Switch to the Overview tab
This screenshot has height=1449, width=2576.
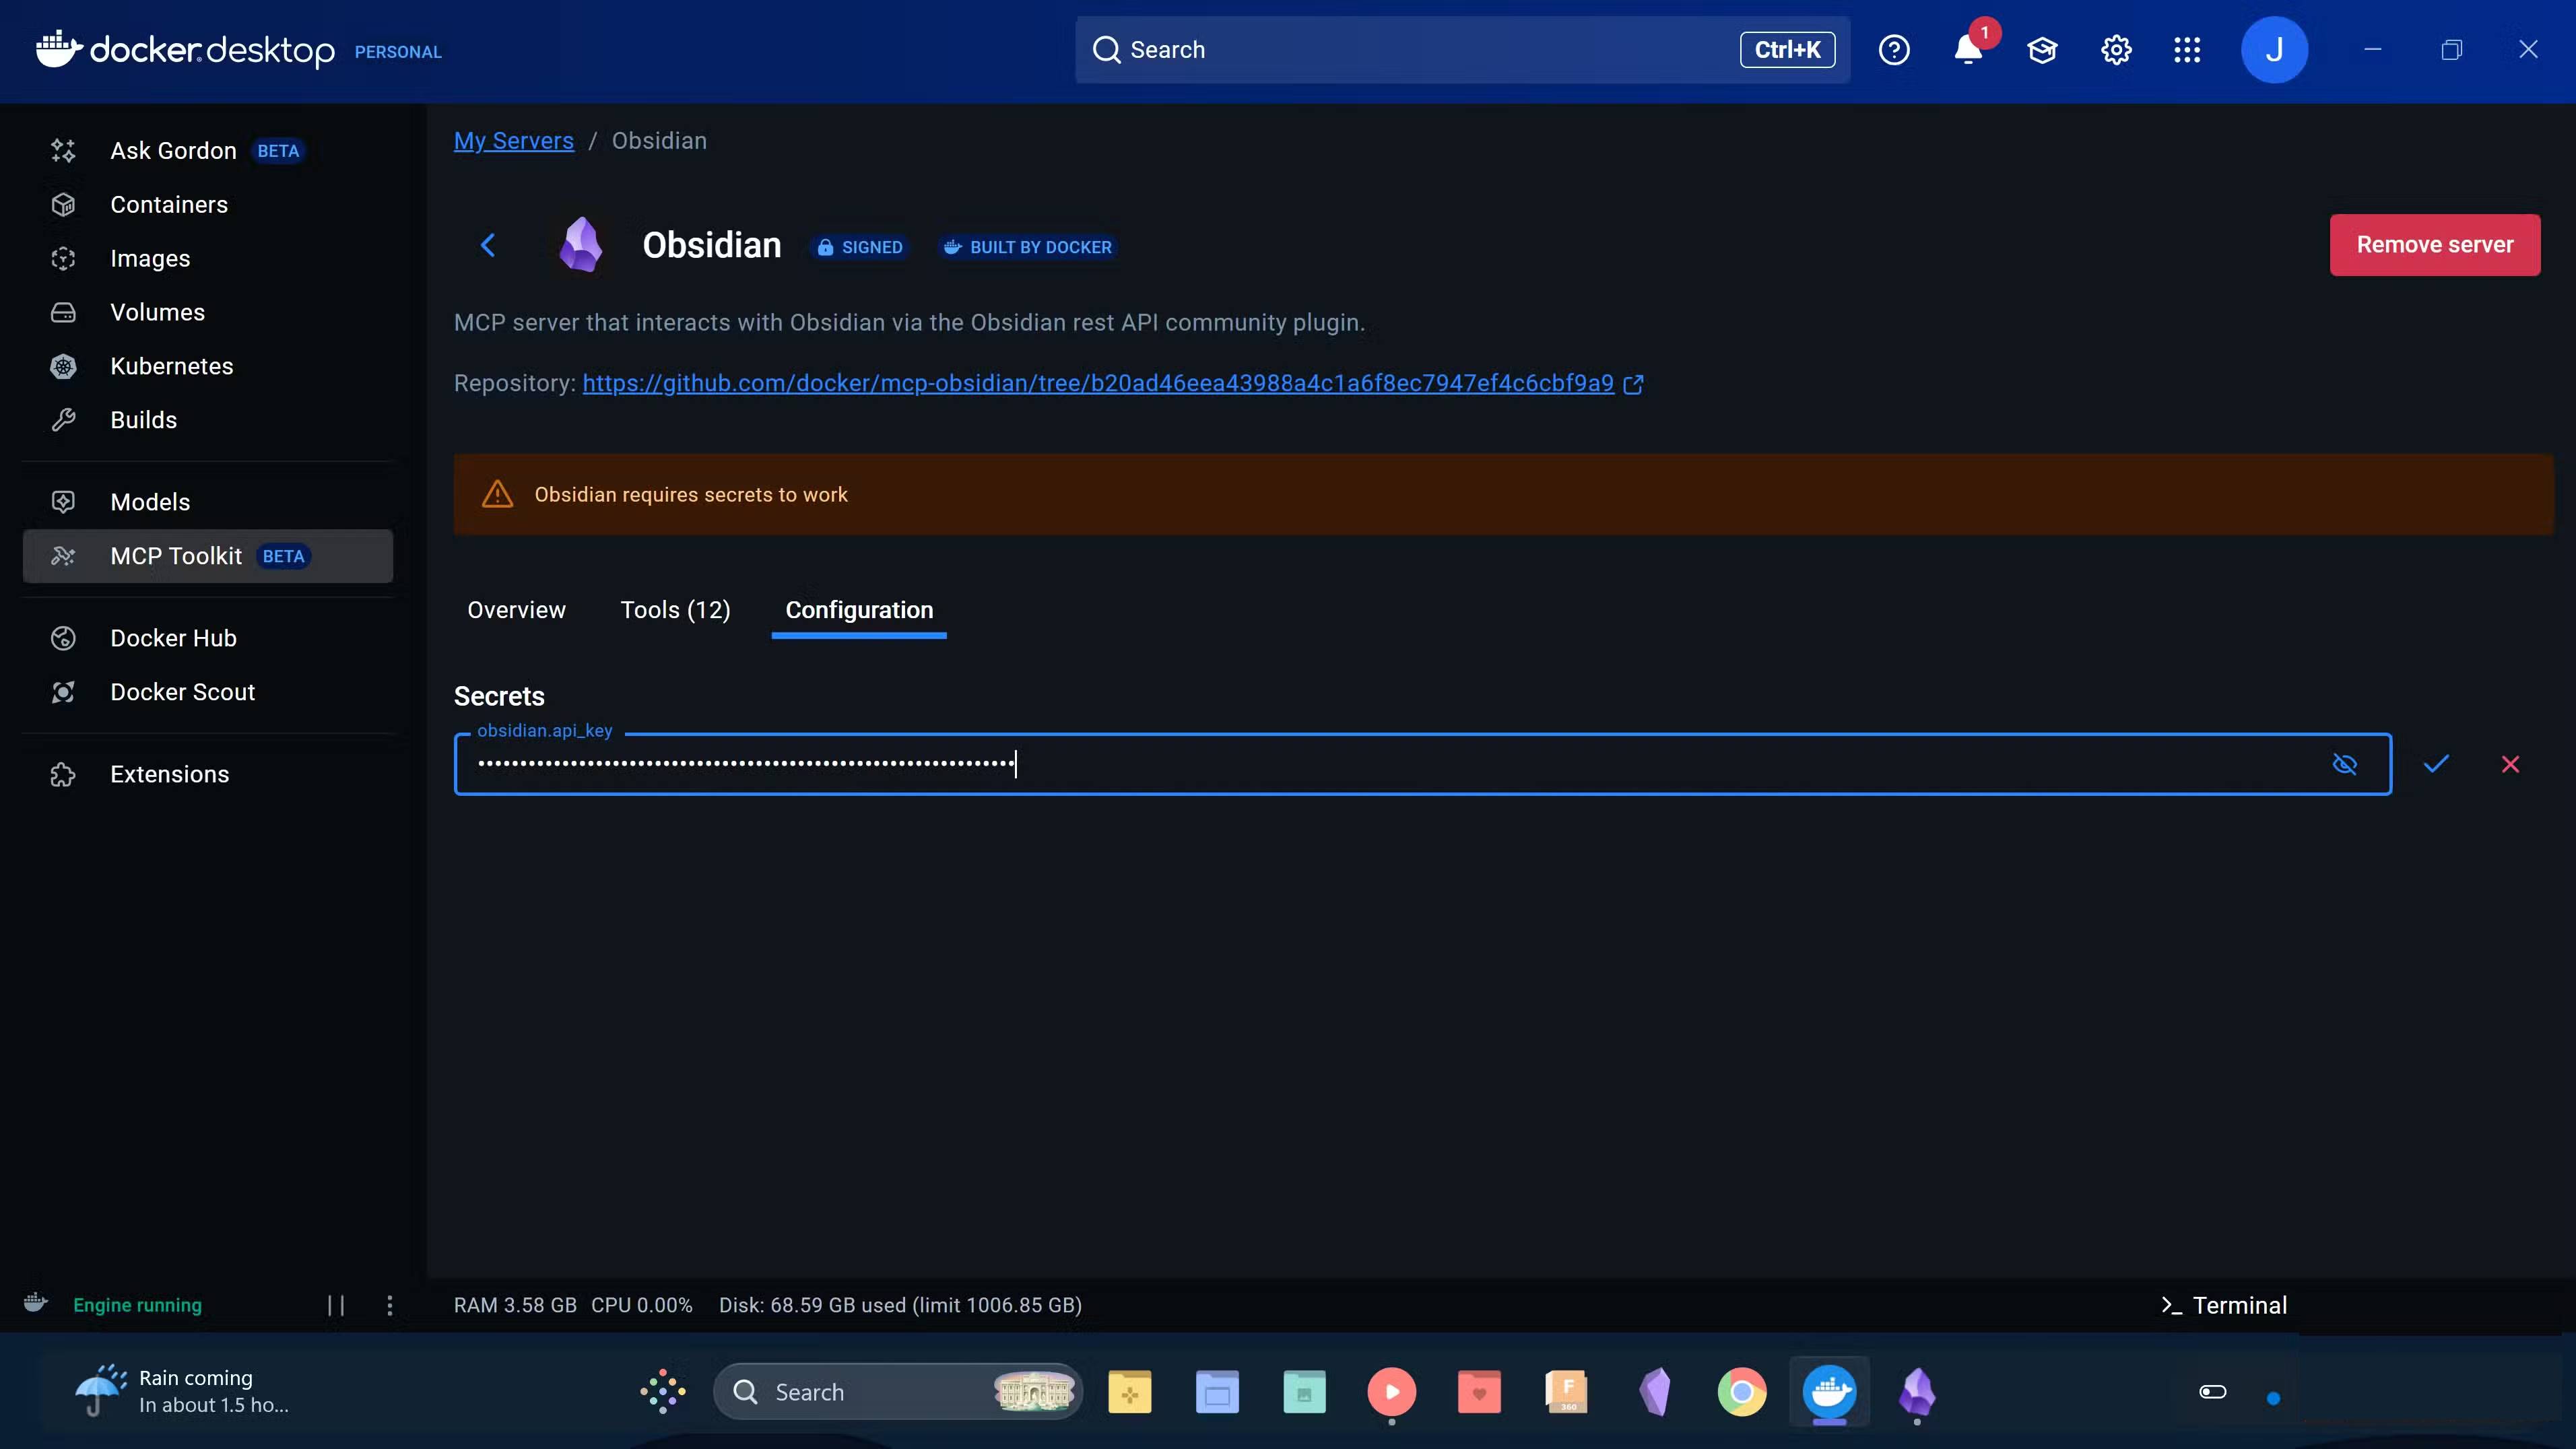[x=516, y=610]
